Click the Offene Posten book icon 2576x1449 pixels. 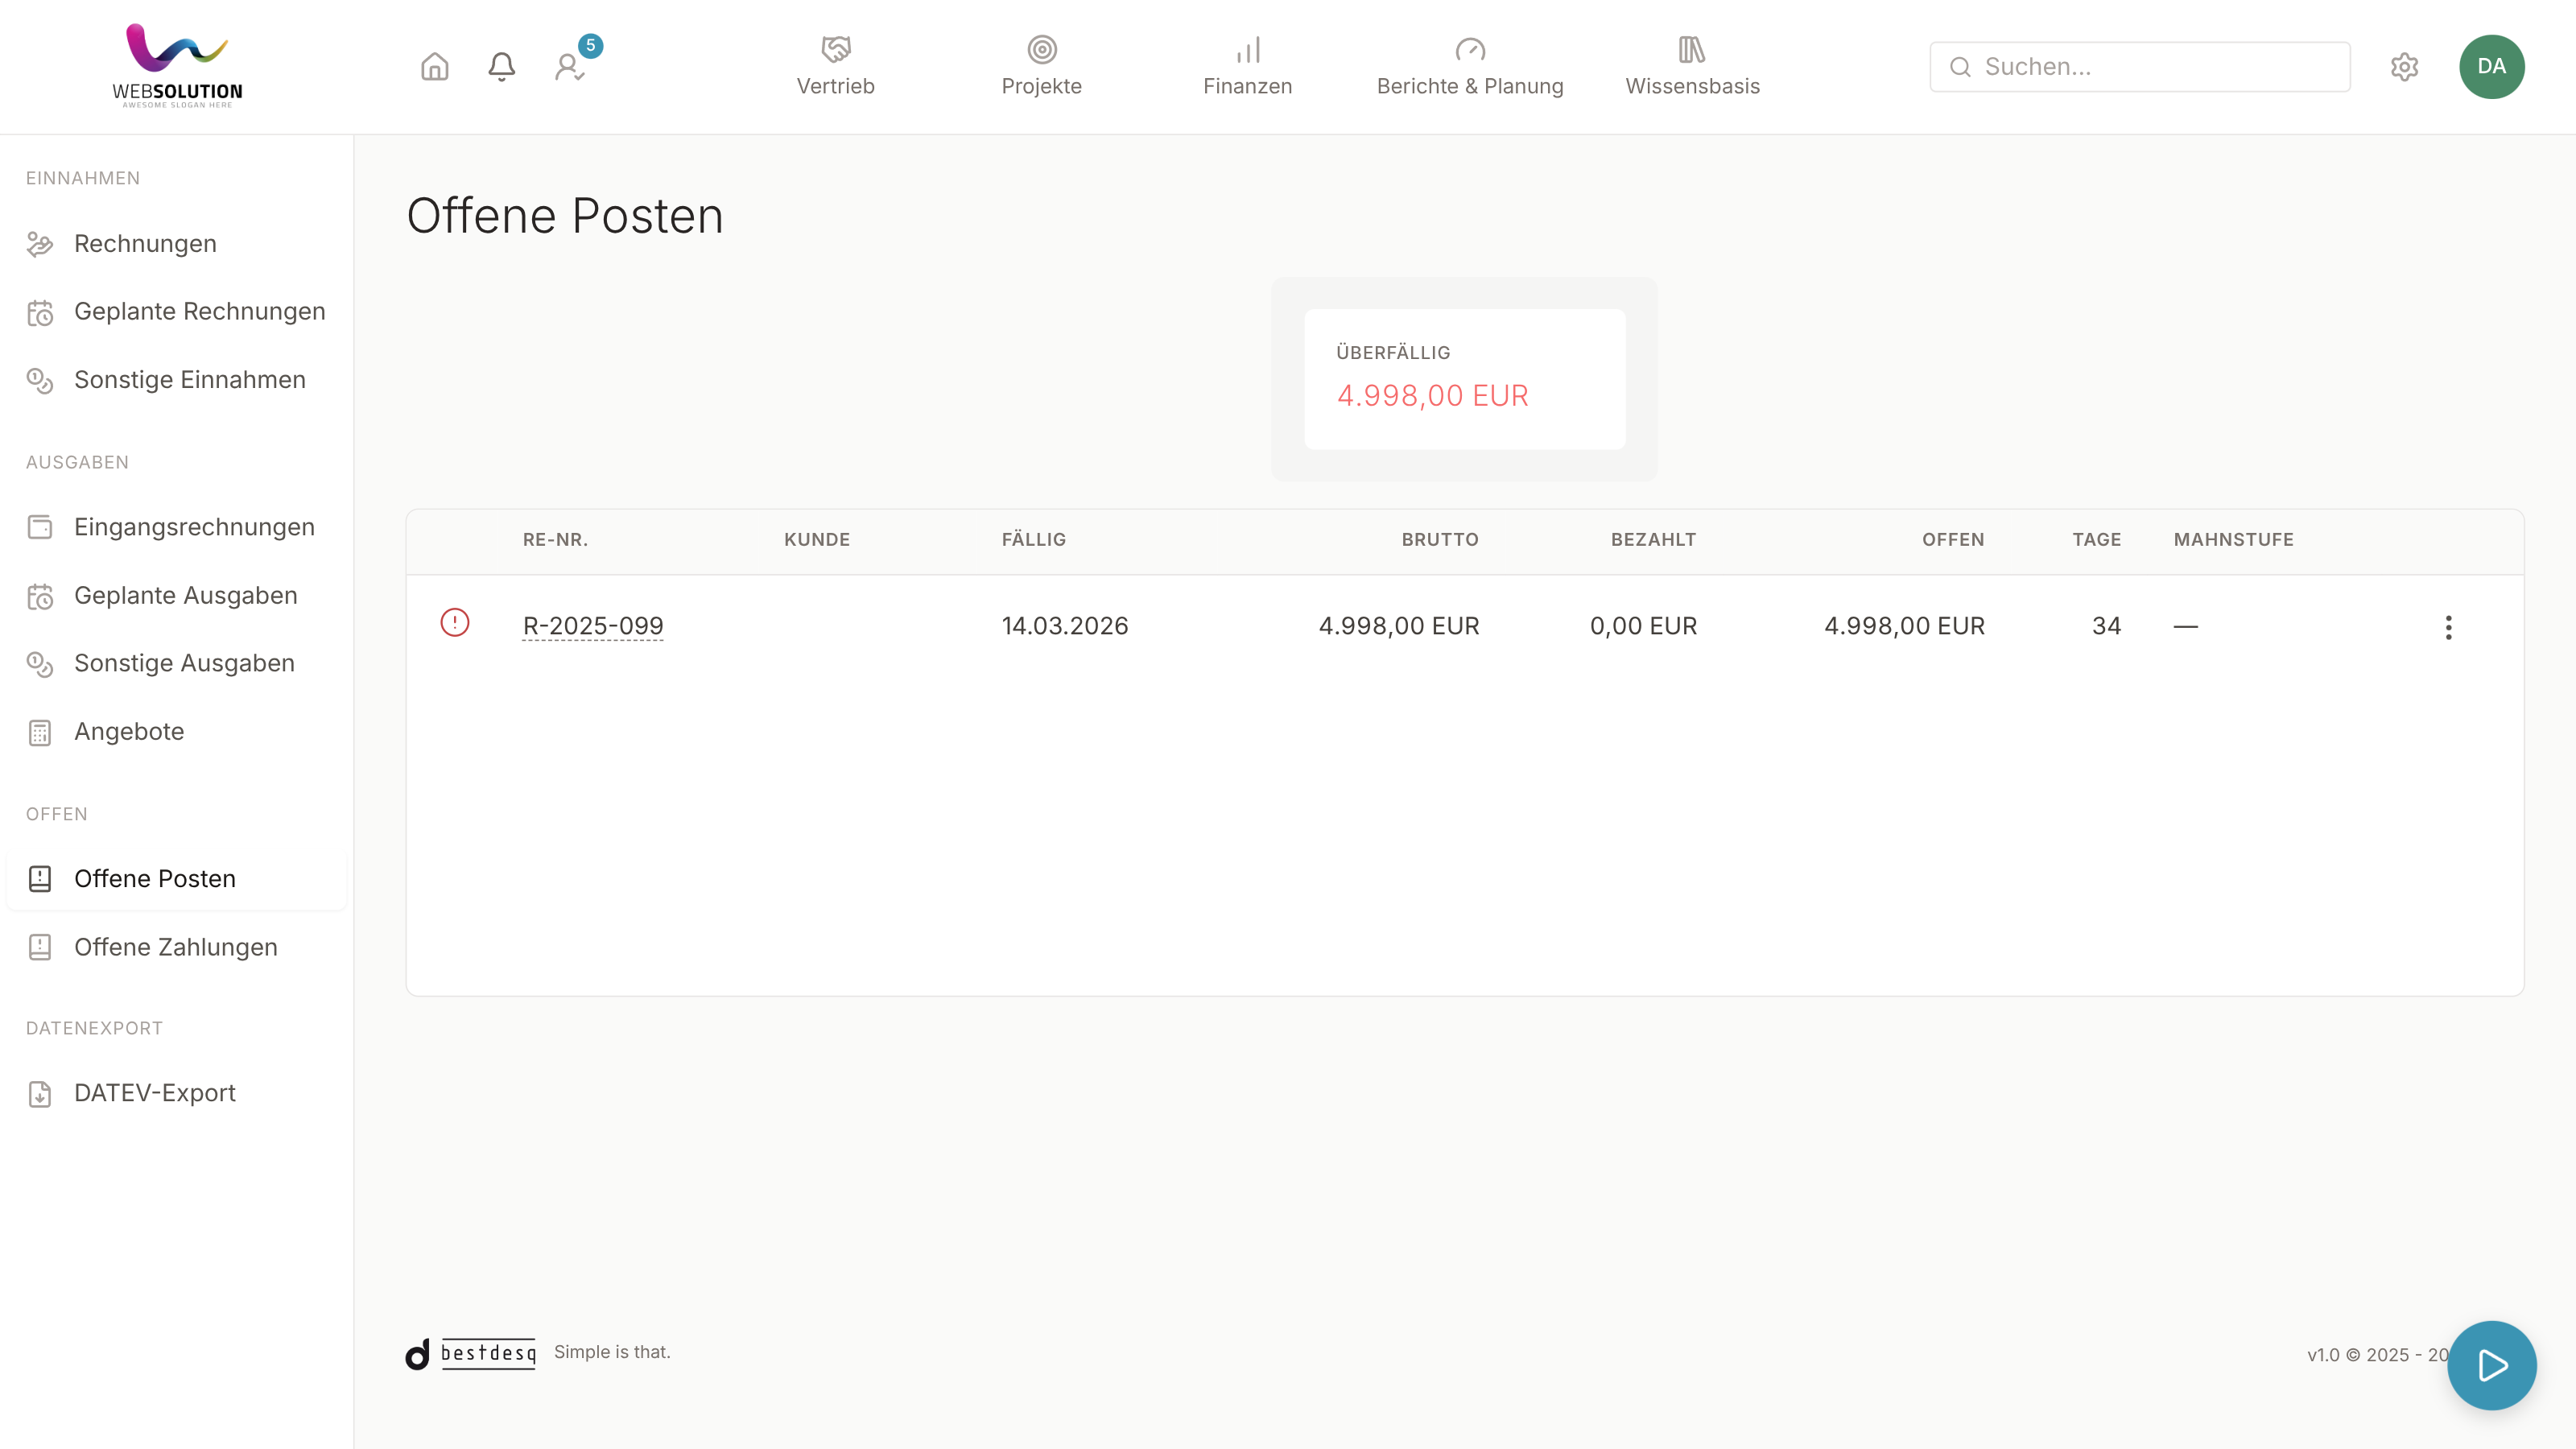click(40, 879)
